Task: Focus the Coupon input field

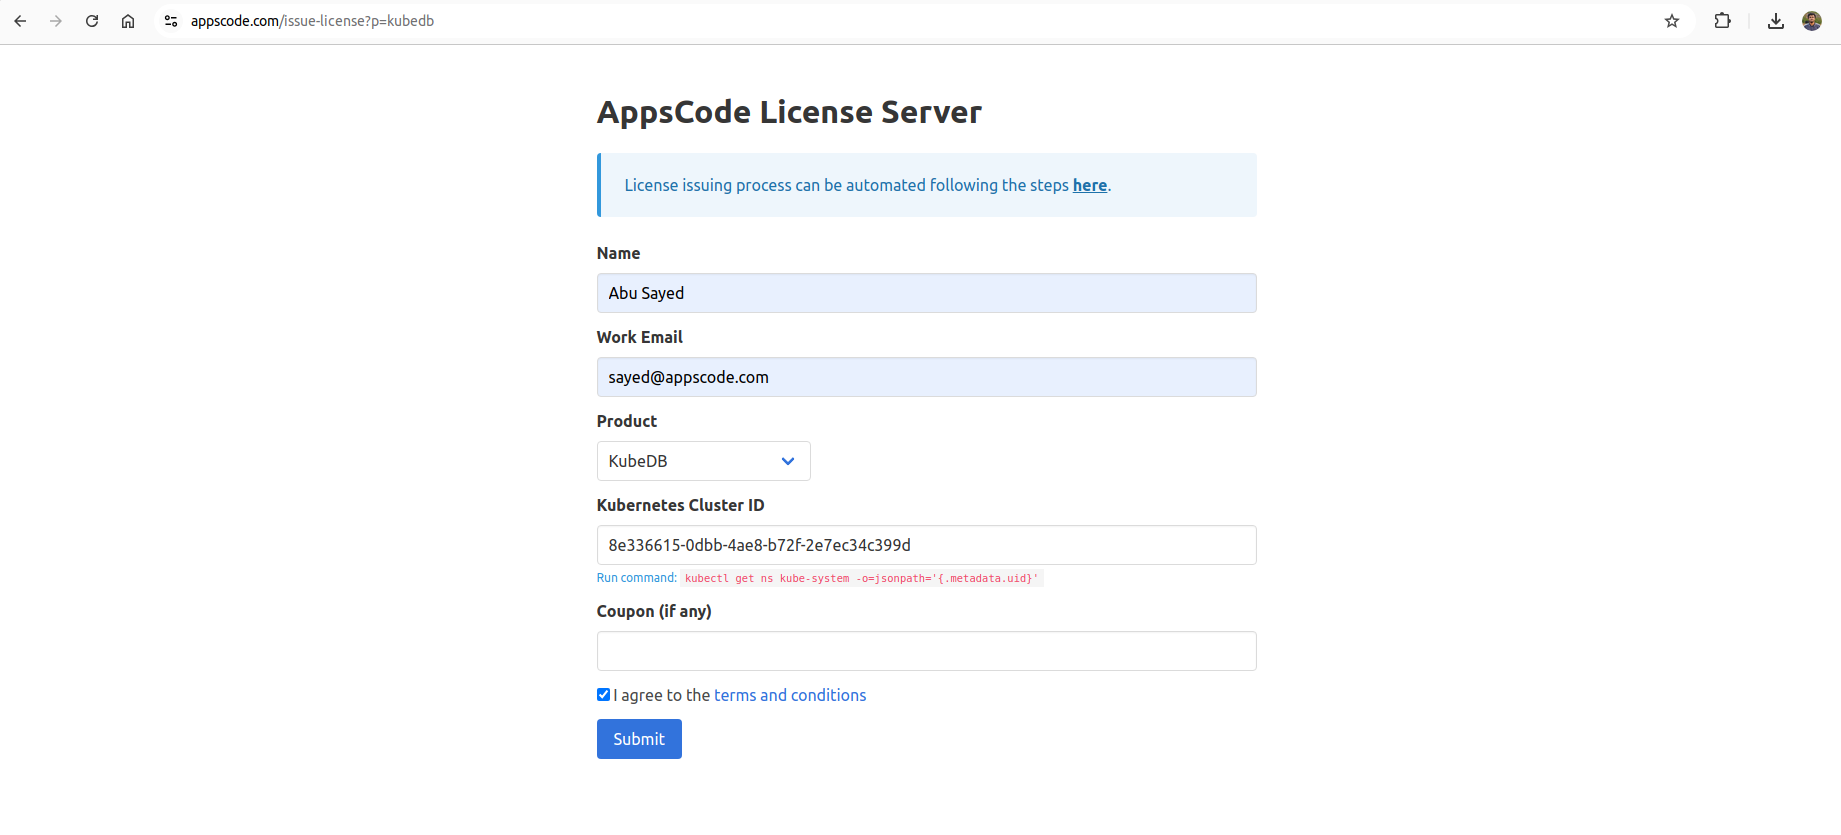Action: click(926, 651)
